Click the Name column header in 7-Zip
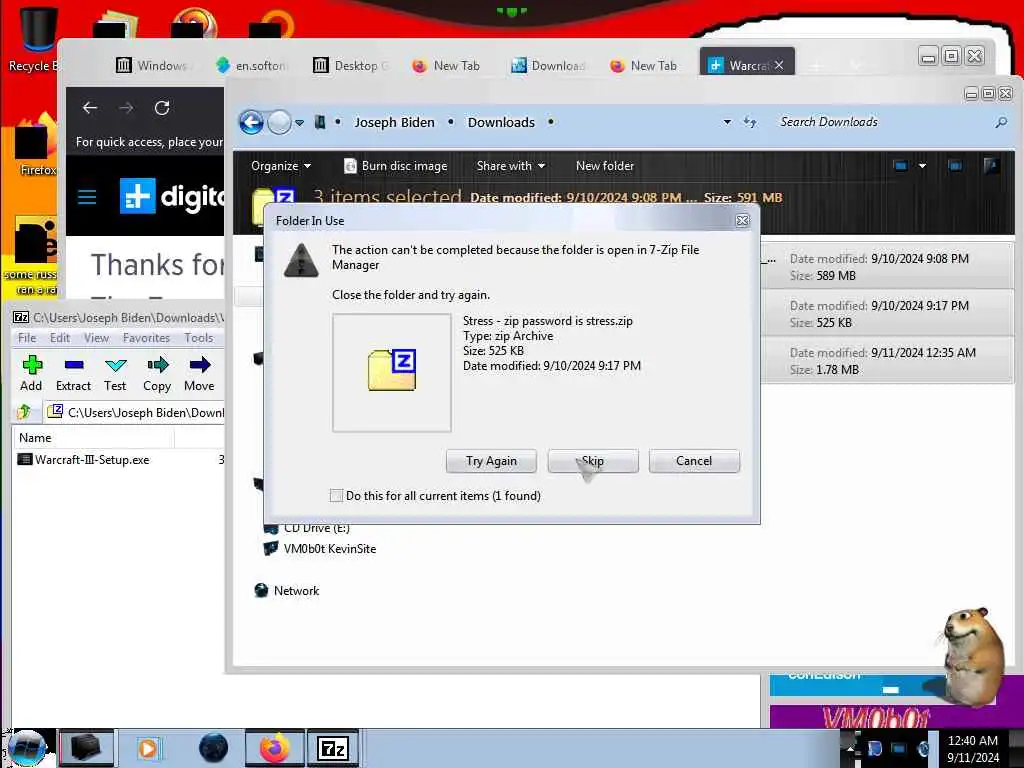This screenshot has width=1024, height=768. pyautogui.click(x=93, y=438)
